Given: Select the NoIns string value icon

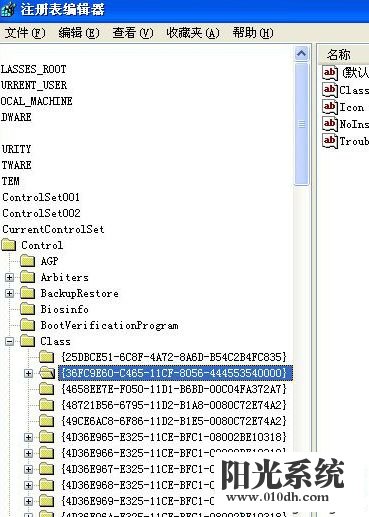Looking at the screenshot, I should click(329, 124).
